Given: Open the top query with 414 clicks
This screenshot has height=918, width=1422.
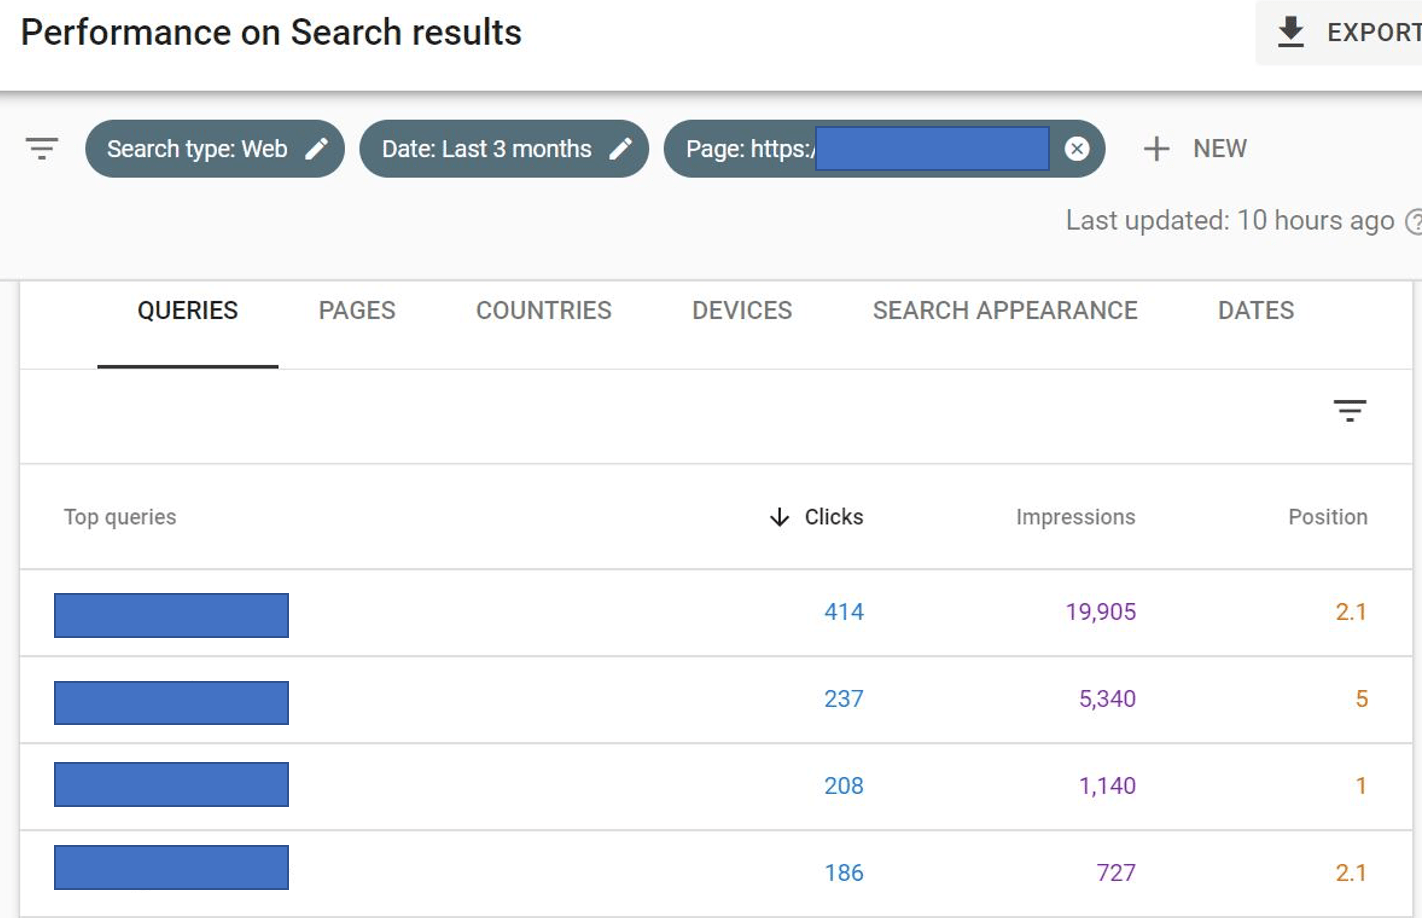Looking at the screenshot, I should tap(170, 614).
